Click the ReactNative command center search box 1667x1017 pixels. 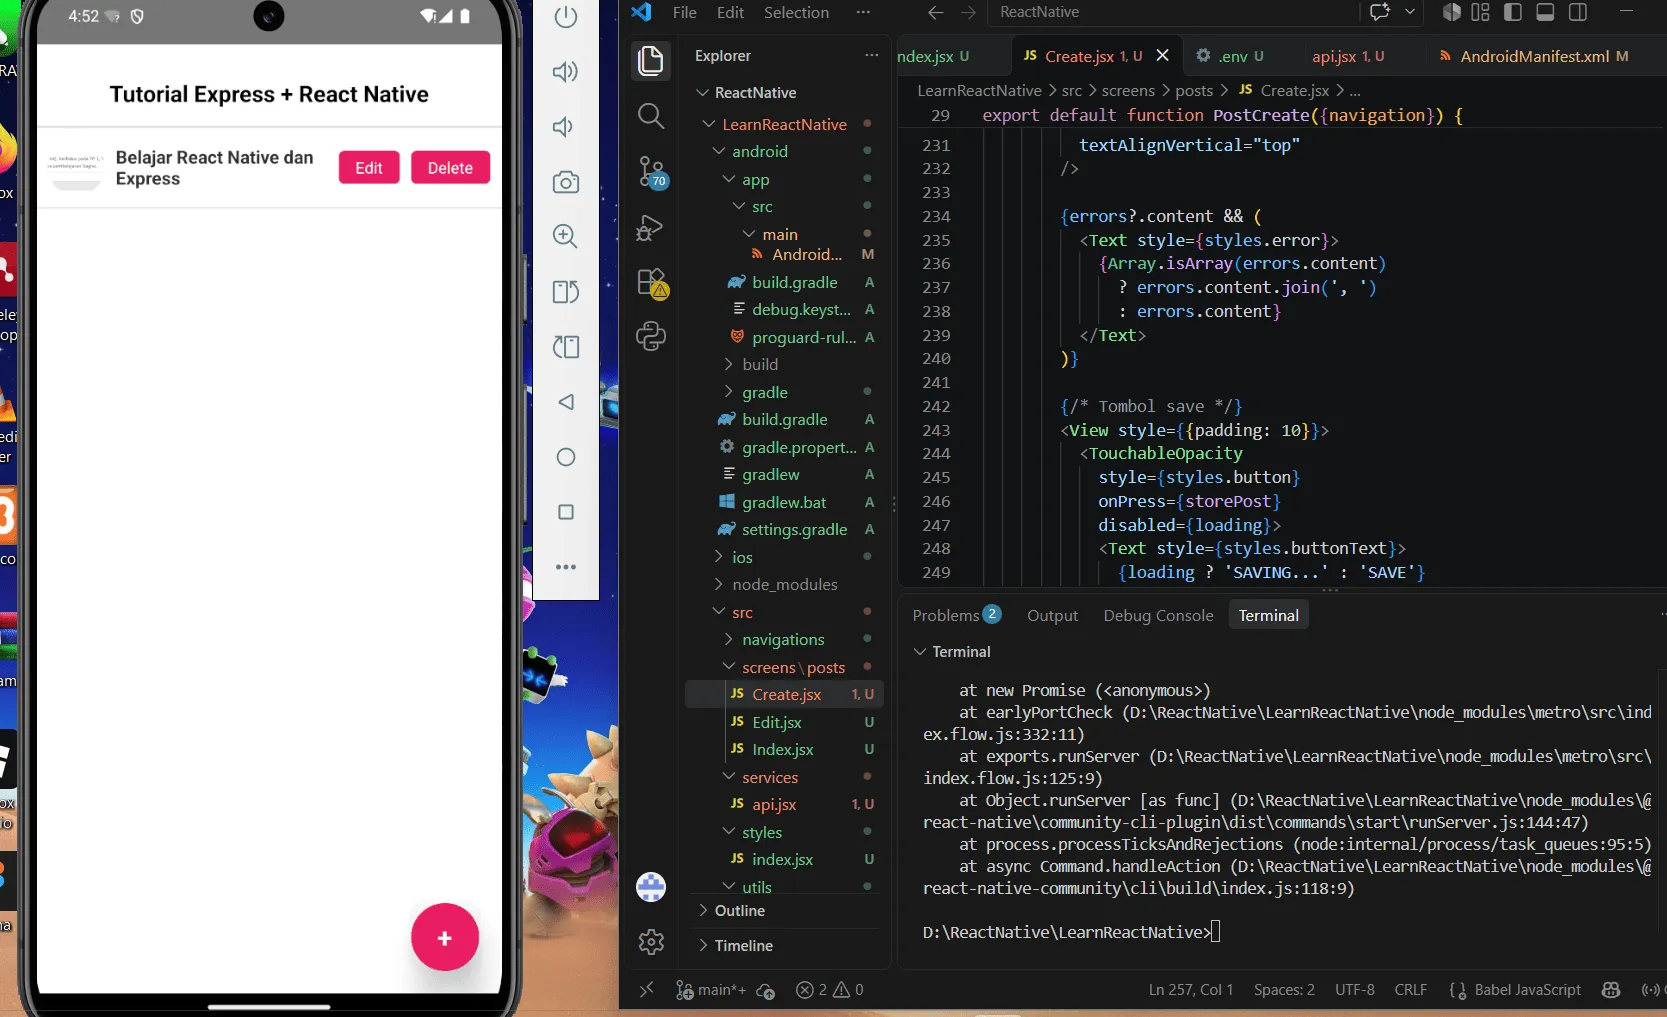point(1172,12)
